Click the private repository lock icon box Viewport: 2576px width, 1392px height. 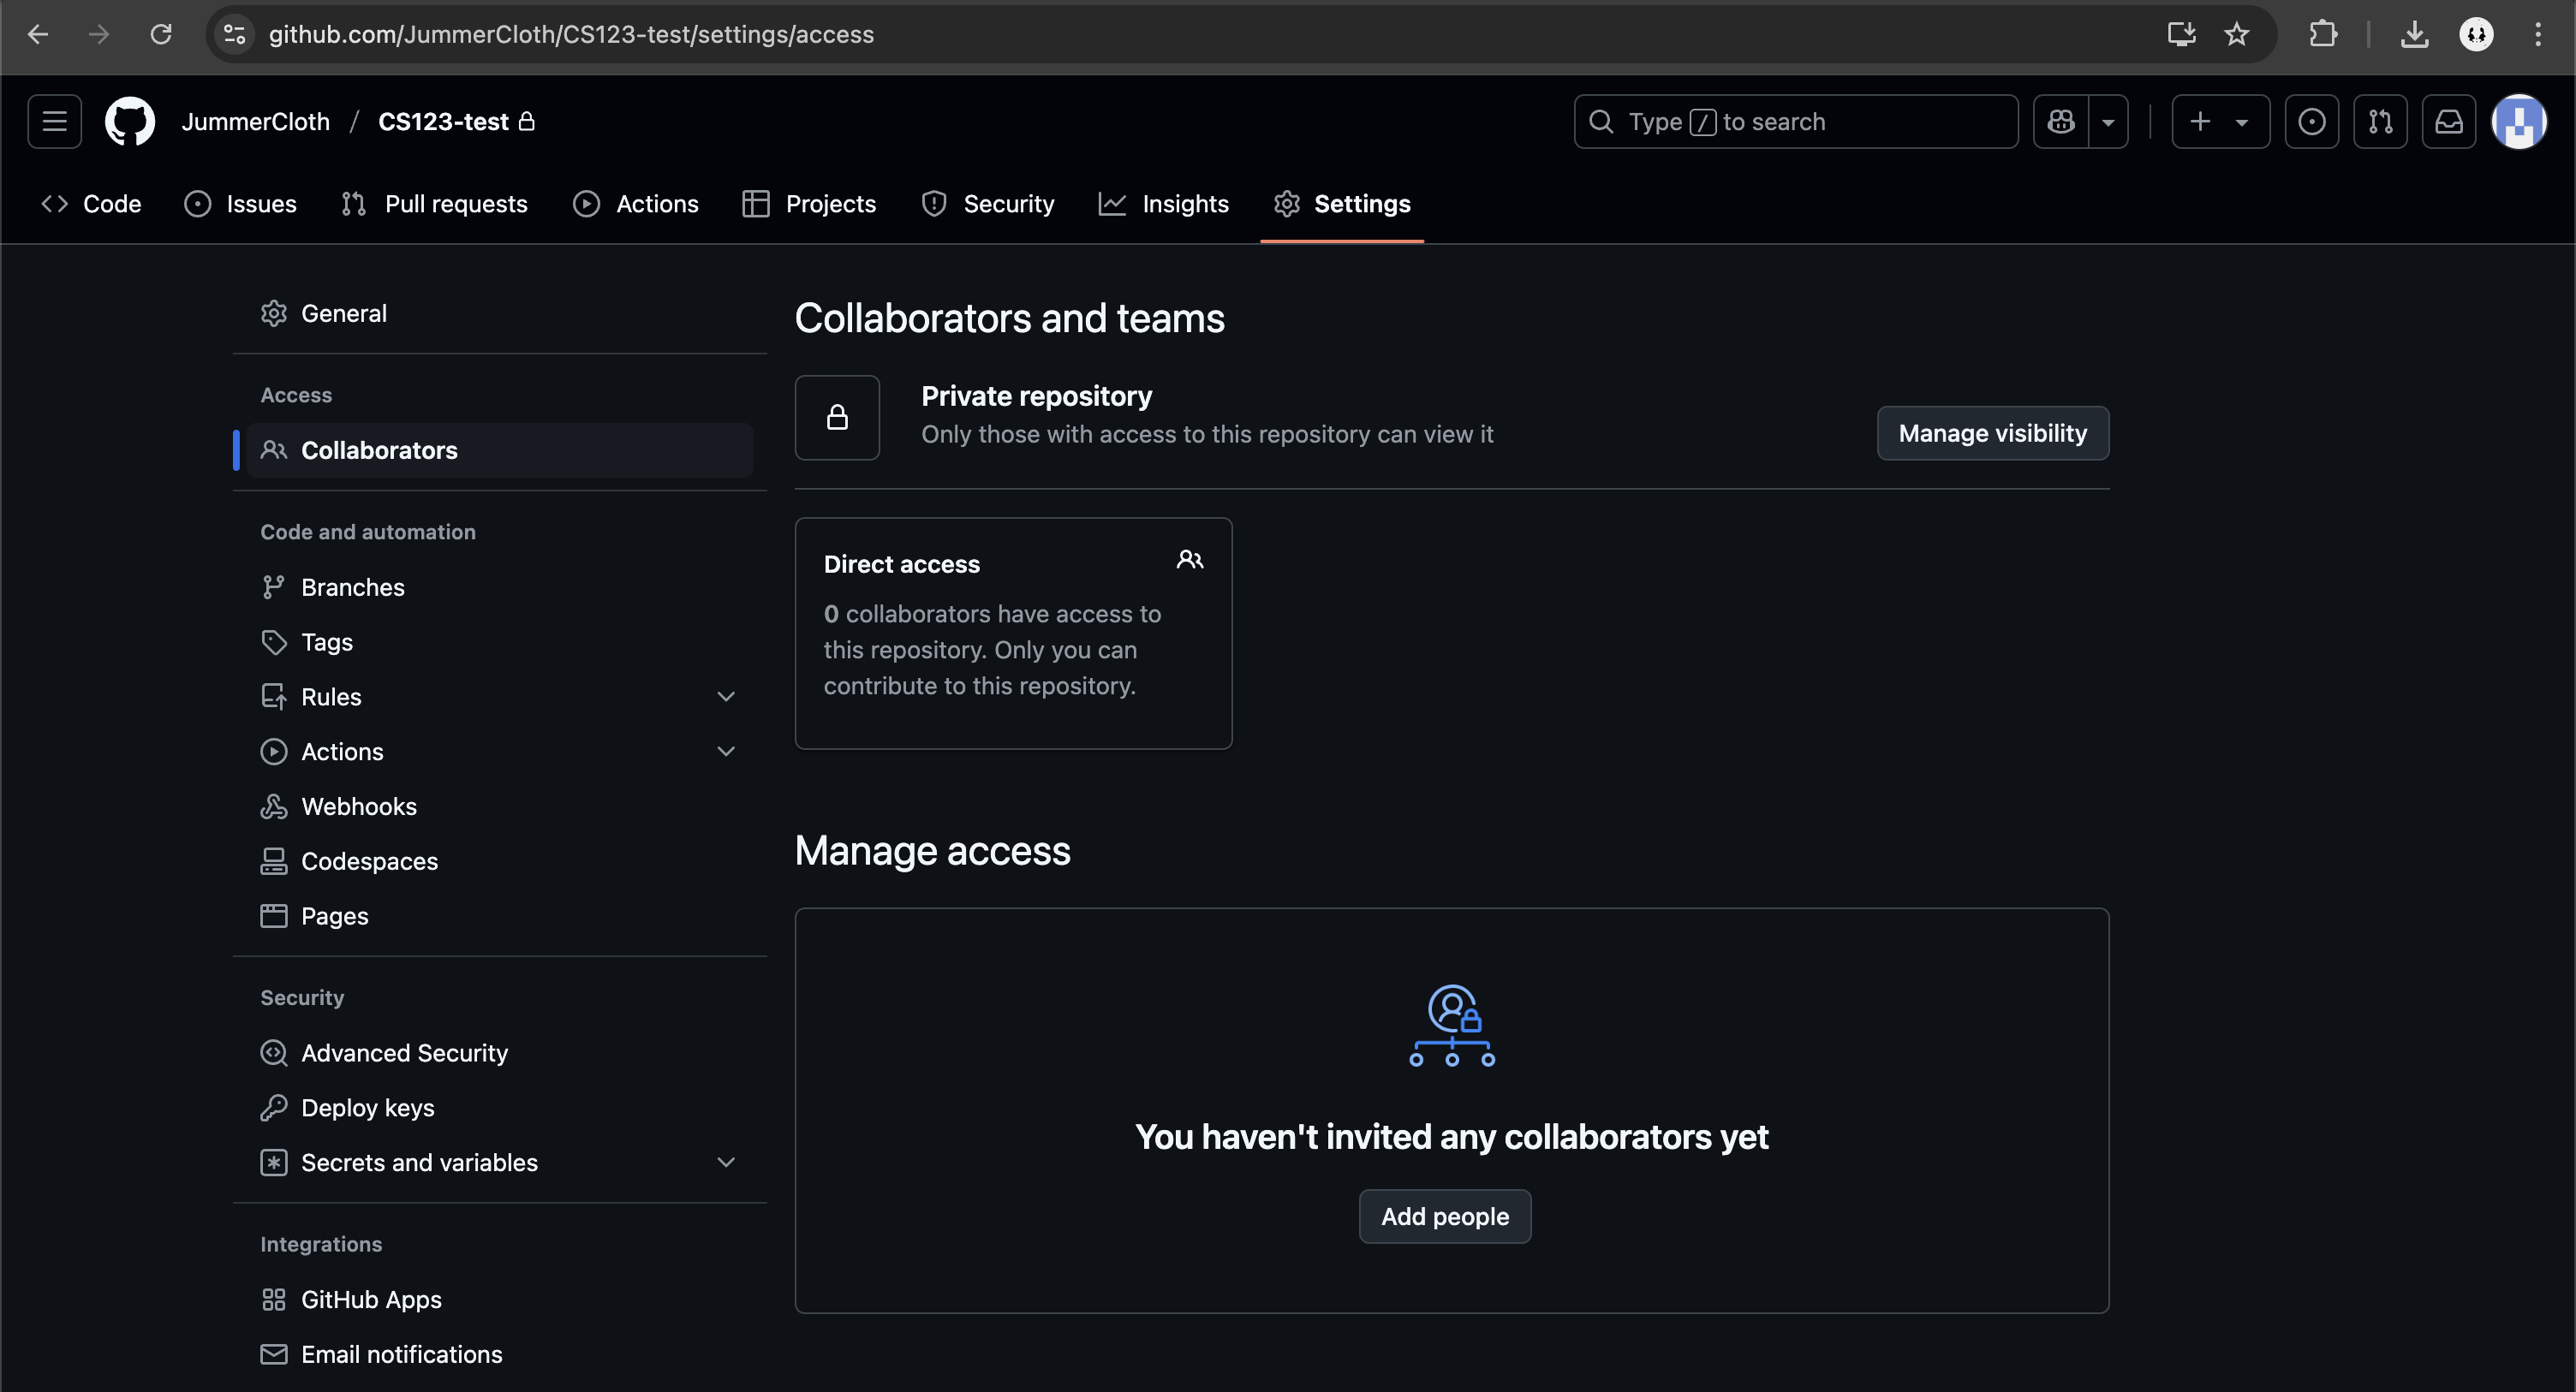(837, 418)
